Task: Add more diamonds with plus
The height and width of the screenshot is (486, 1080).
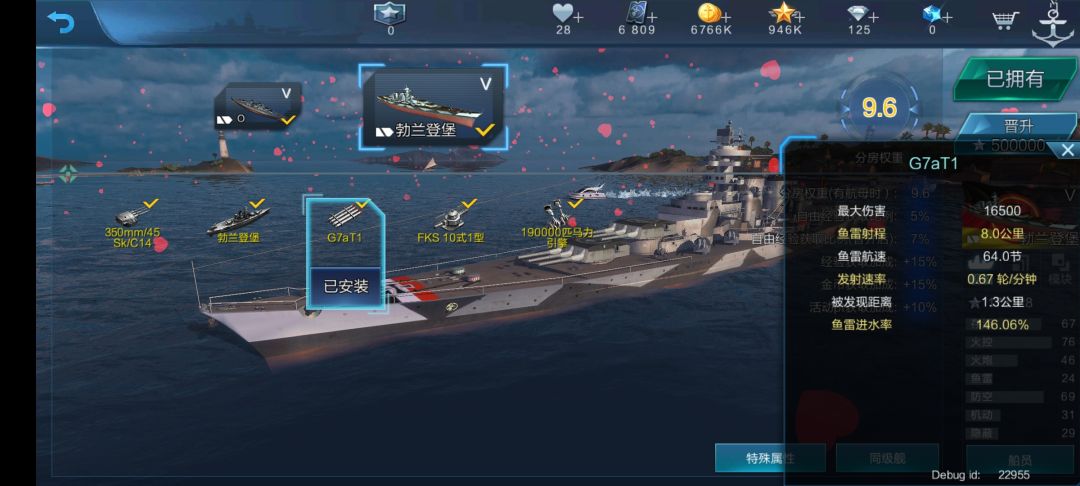Action: [873, 17]
